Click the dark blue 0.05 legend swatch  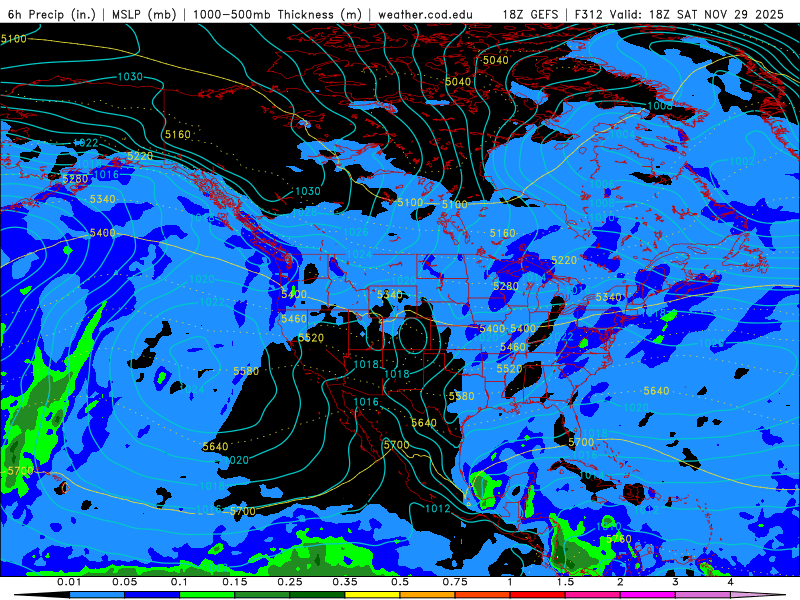pos(152,595)
